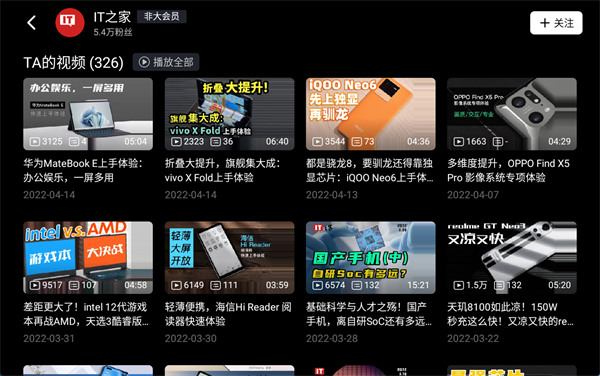
Task: Click the 播放全部 play all button
Action: click(166, 62)
